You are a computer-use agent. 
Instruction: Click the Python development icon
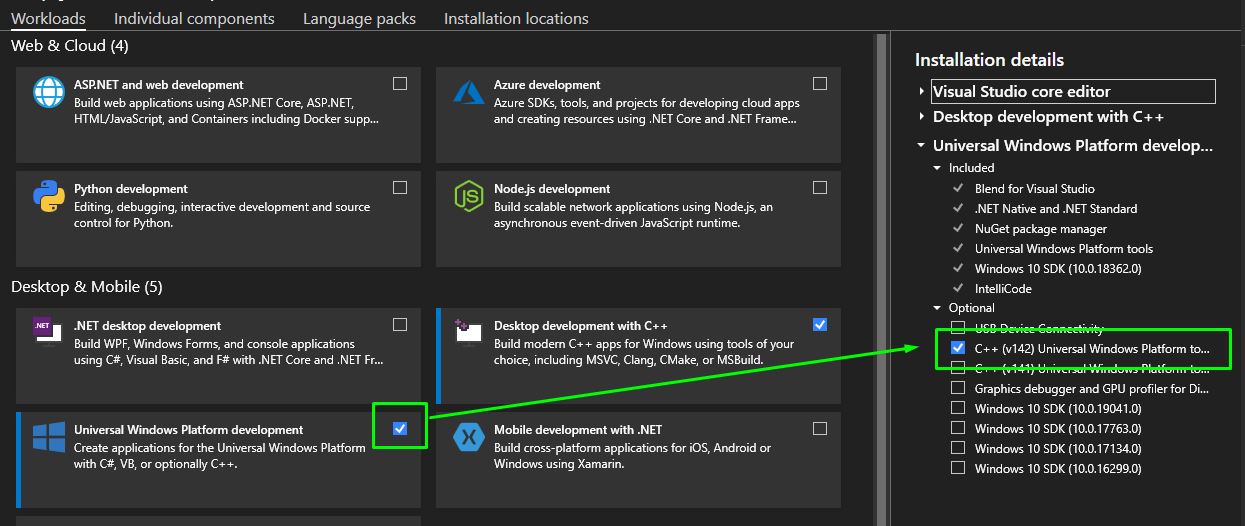[48, 196]
